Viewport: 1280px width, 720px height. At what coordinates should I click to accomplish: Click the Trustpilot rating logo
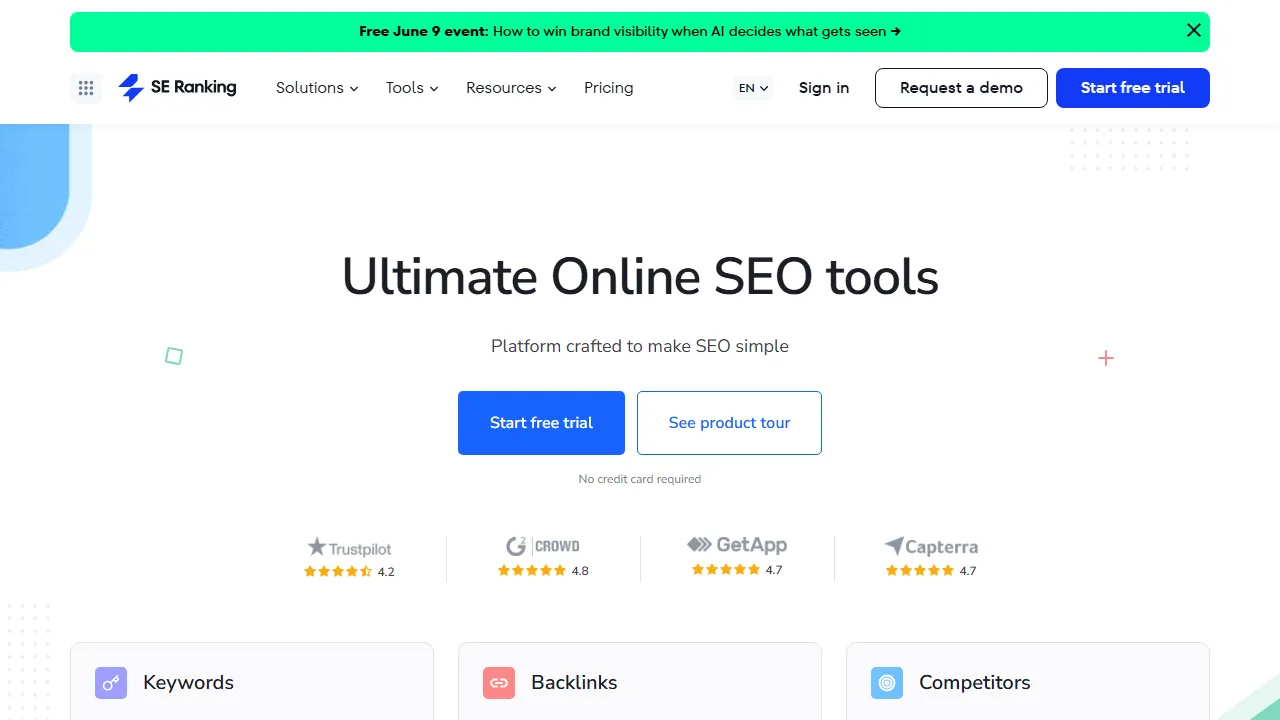tap(349, 547)
